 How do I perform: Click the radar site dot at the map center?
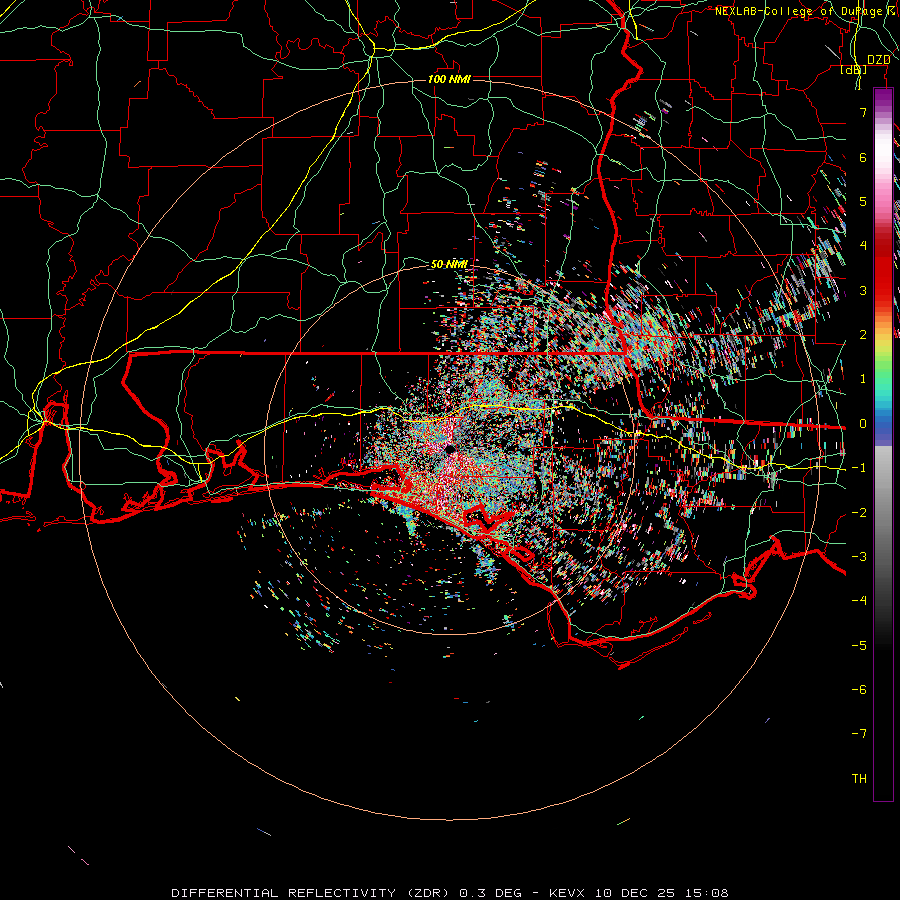[x=450, y=449]
